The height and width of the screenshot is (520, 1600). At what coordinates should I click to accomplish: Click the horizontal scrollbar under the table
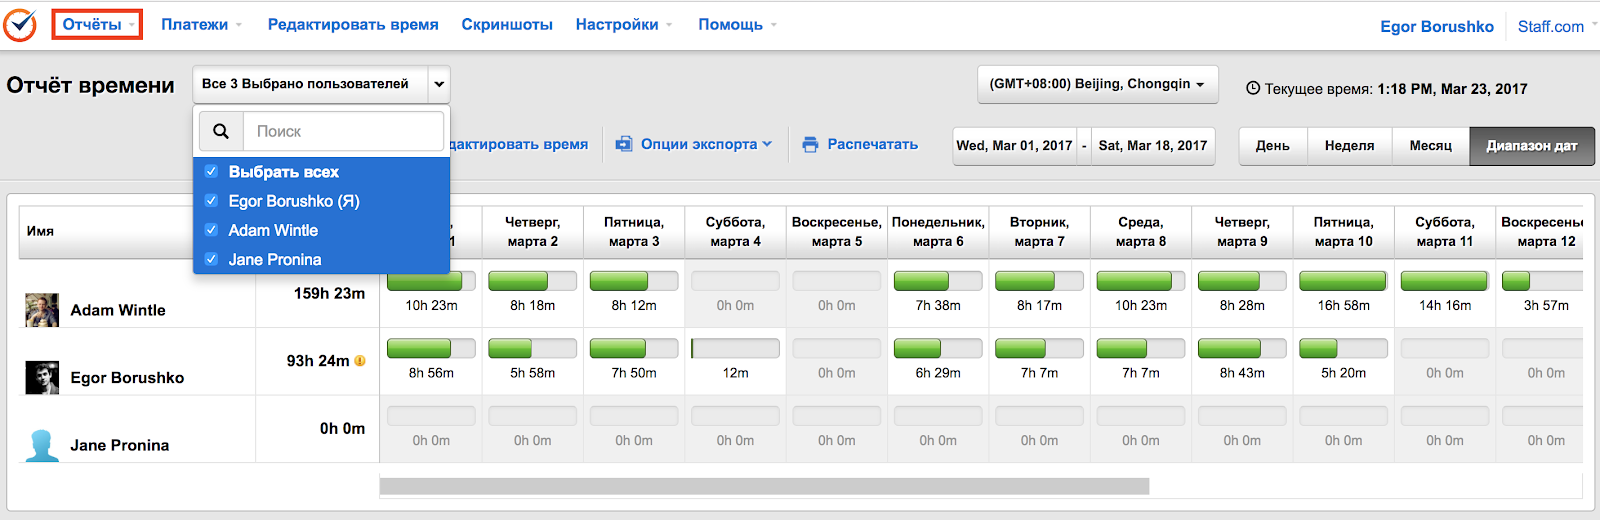click(764, 486)
